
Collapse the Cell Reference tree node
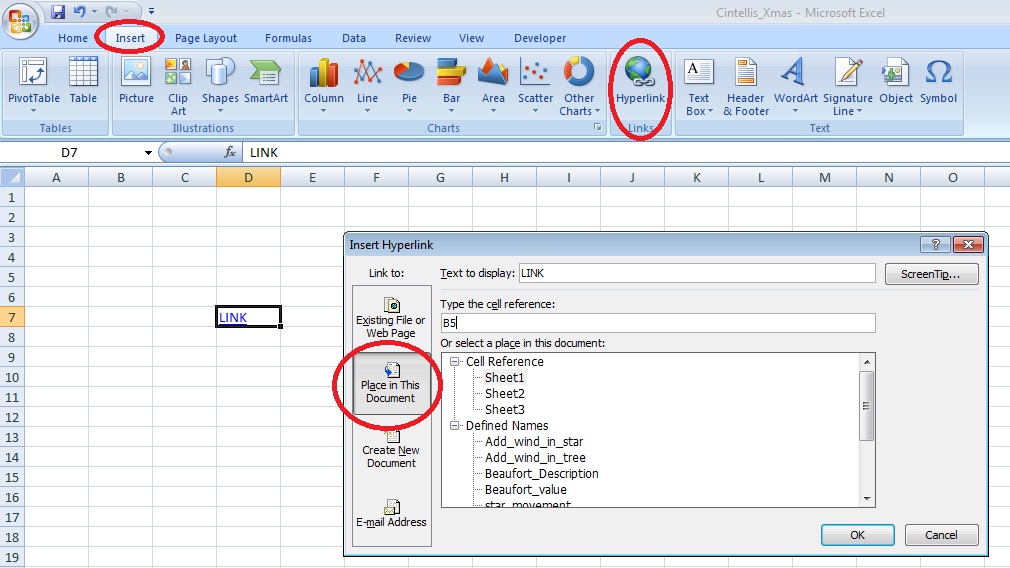click(x=455, y=362)
